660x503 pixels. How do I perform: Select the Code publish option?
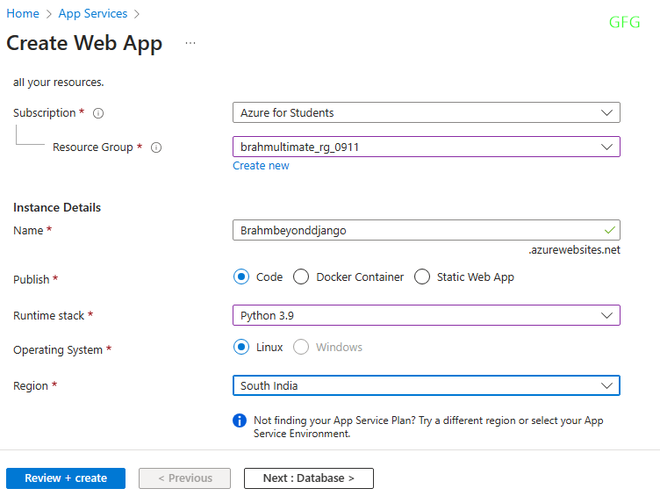tap(241, 277)
